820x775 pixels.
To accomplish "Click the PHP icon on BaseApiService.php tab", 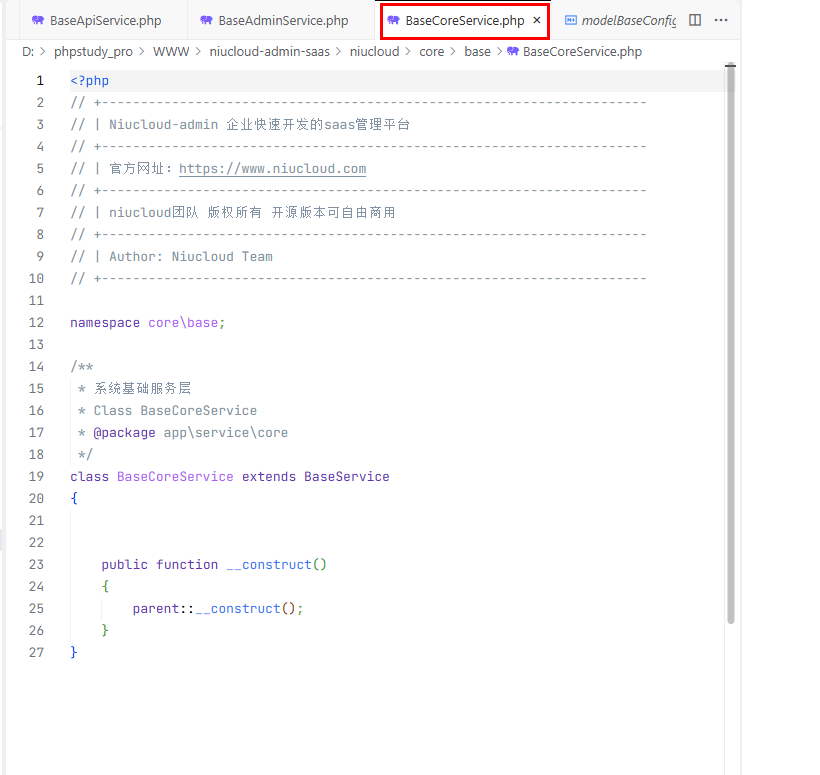I will tap(38, 20).
